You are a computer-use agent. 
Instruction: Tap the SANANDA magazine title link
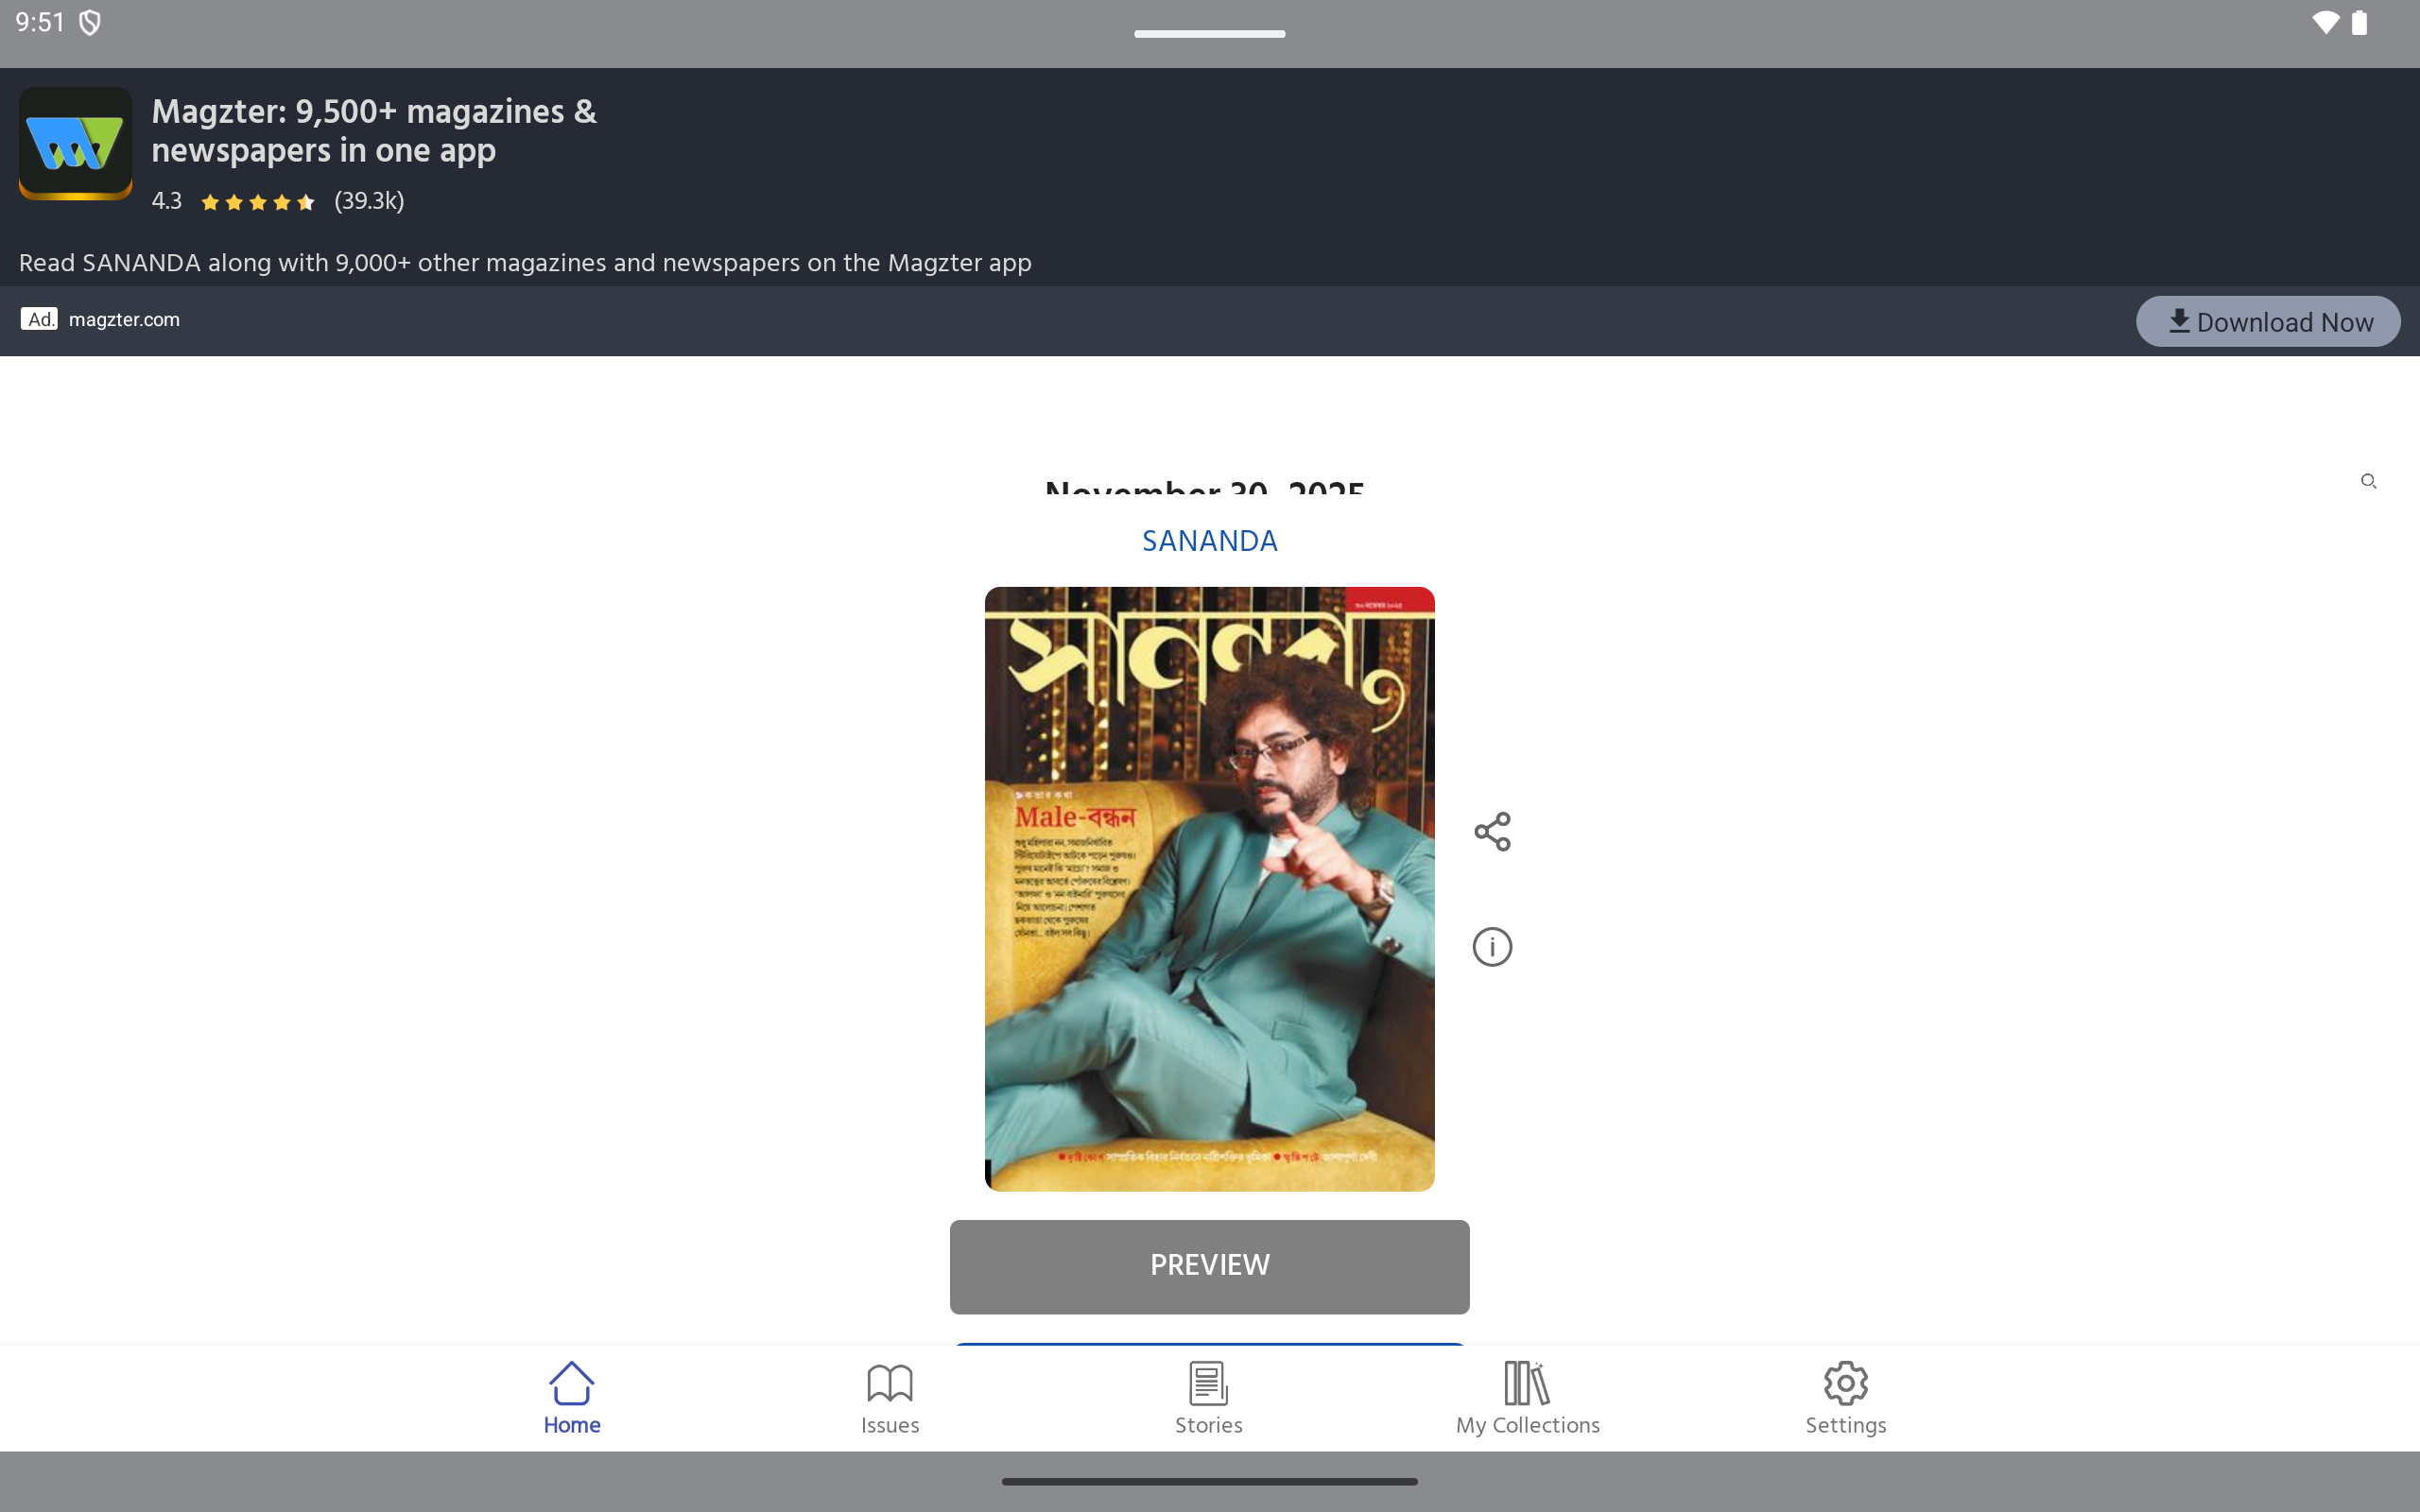[1209, 541]
